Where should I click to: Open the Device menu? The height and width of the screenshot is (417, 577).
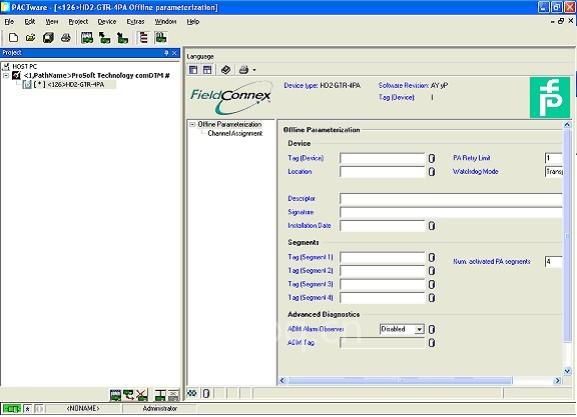tap(107, 22)
